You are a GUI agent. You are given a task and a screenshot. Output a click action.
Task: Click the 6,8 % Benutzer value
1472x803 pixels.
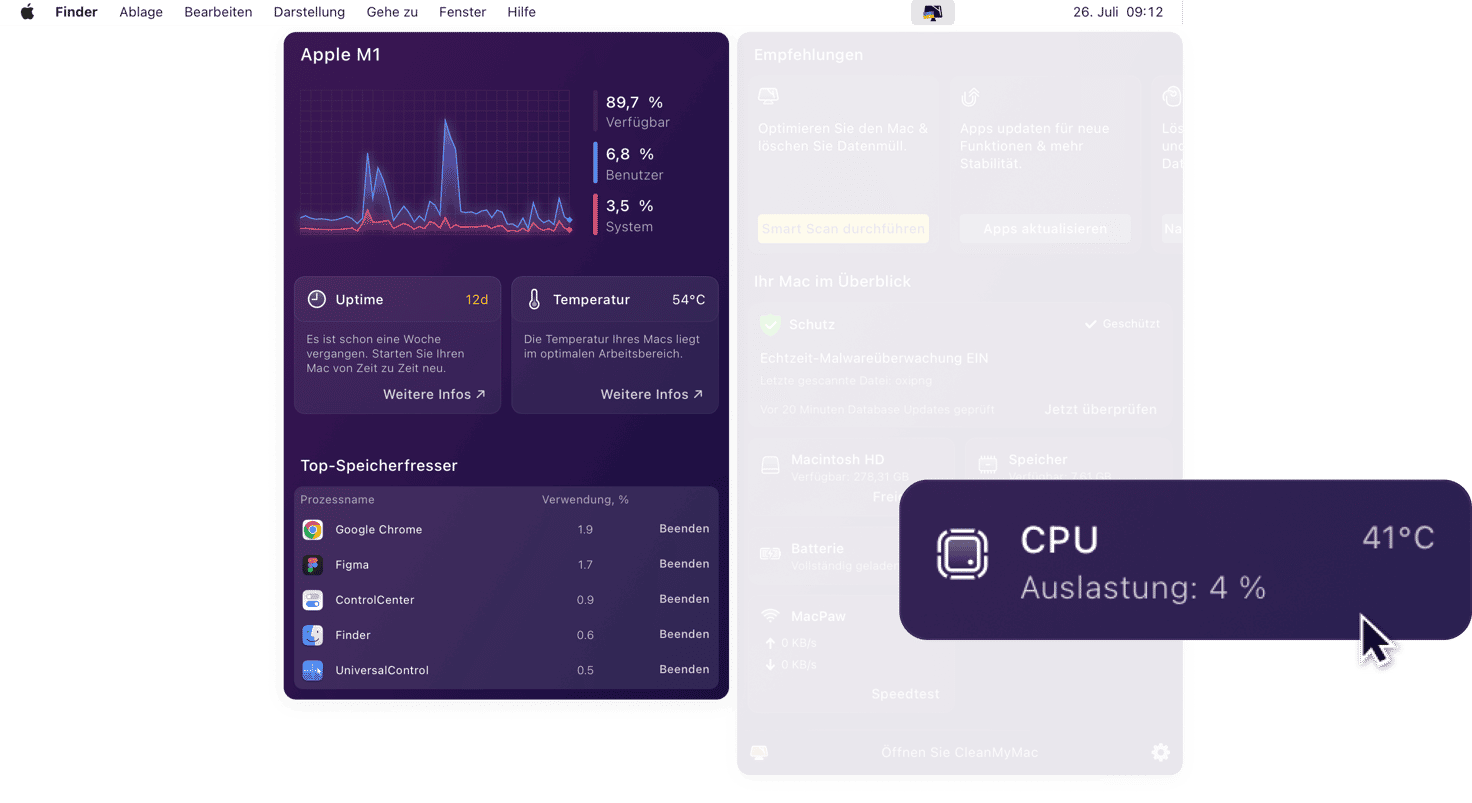pyautogui.click(x=634, y=163)
